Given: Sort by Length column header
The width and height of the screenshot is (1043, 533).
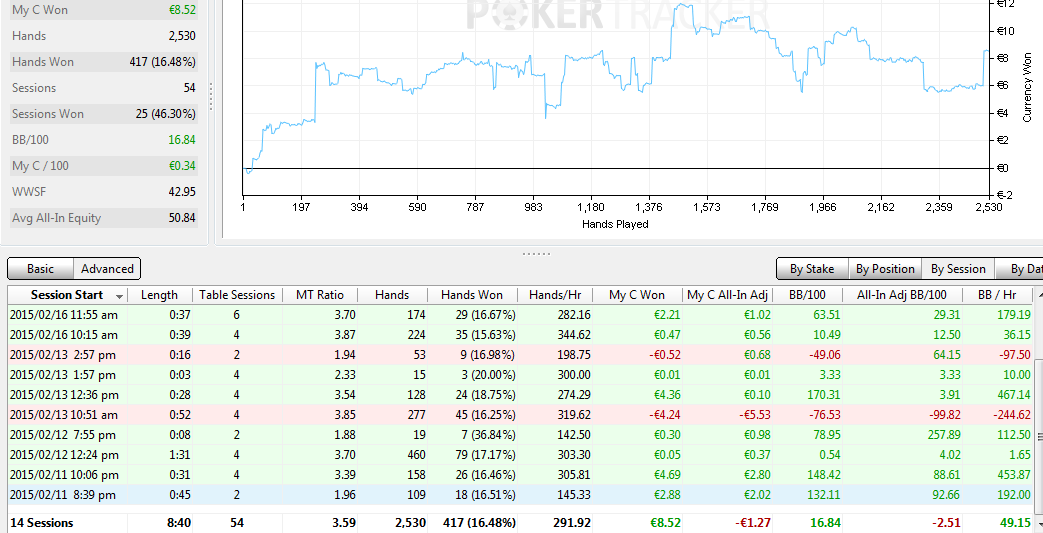Looking at the screenshot, I should [160, 295].
